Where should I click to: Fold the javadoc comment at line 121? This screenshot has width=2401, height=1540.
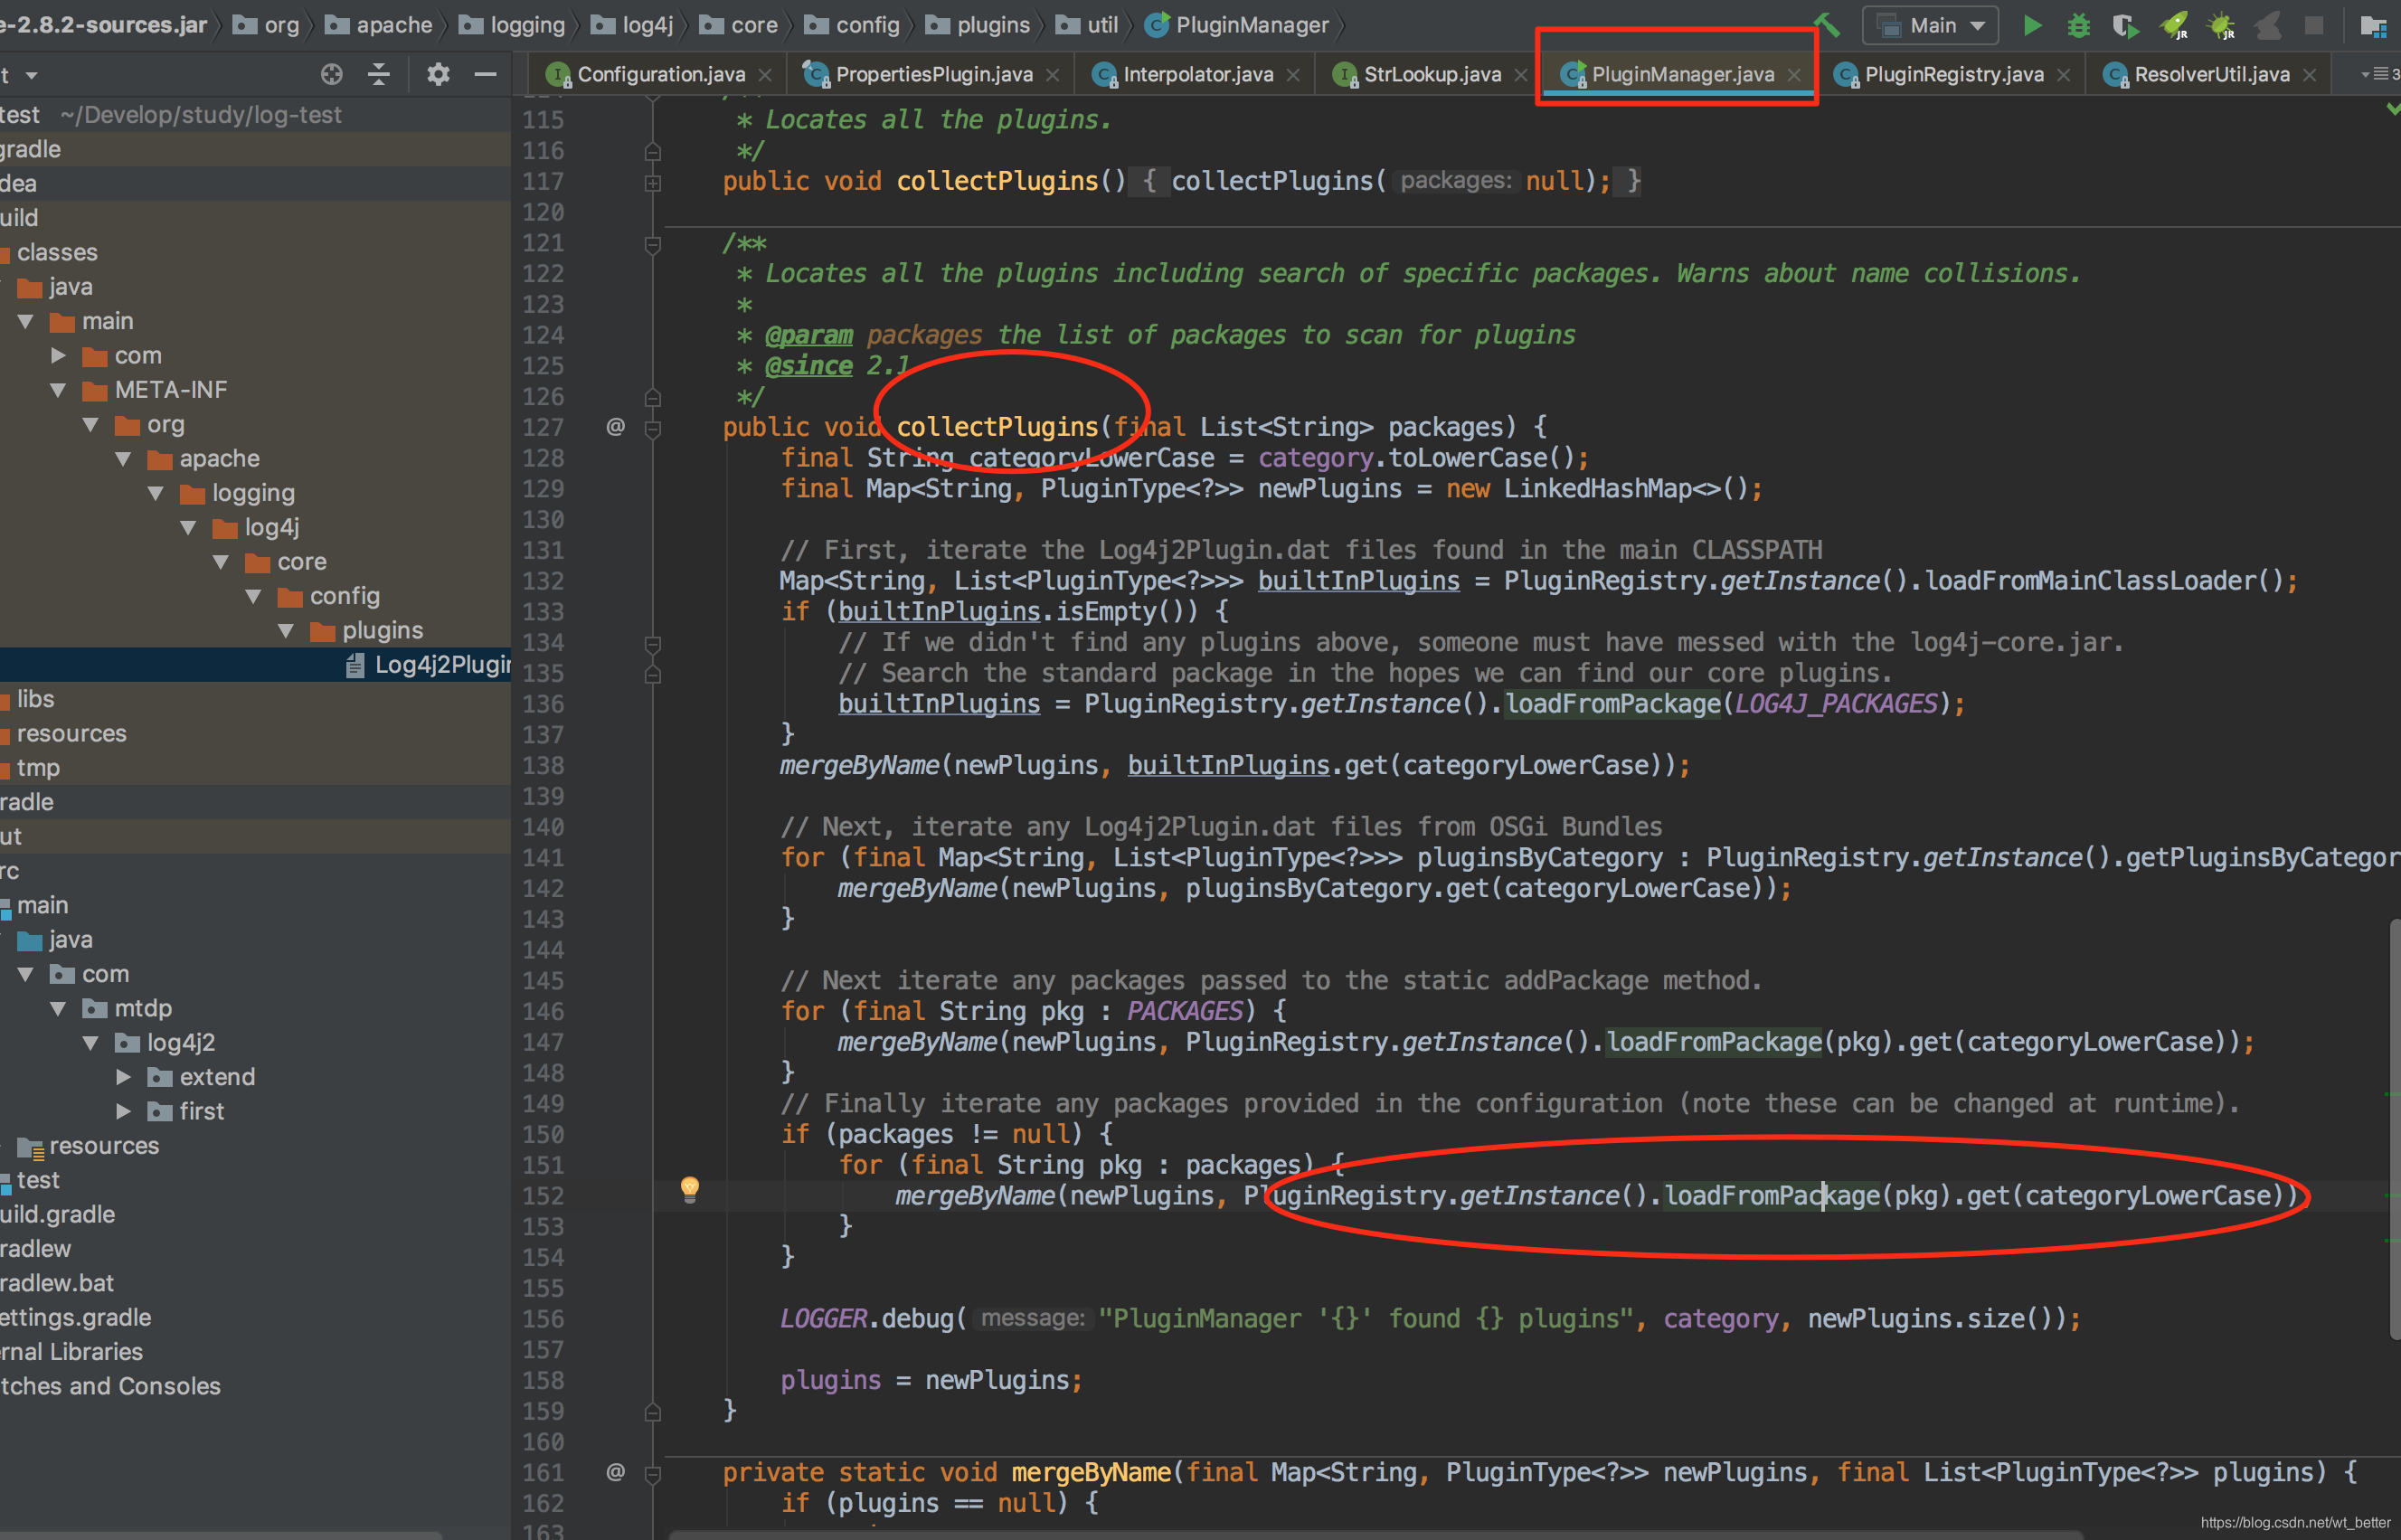pos(652,243)
